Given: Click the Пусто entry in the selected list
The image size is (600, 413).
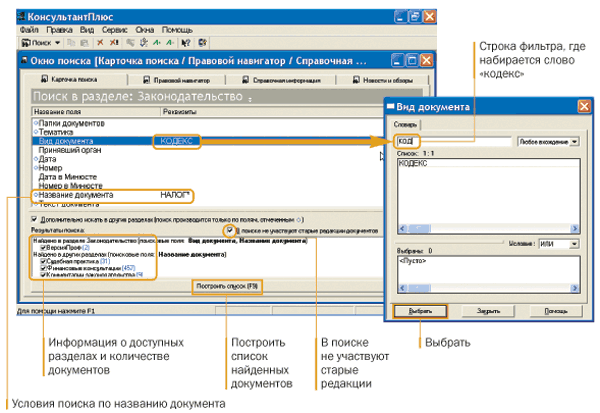Looking at the screenshot, I should pyautogui.click(x=412, y=261).
